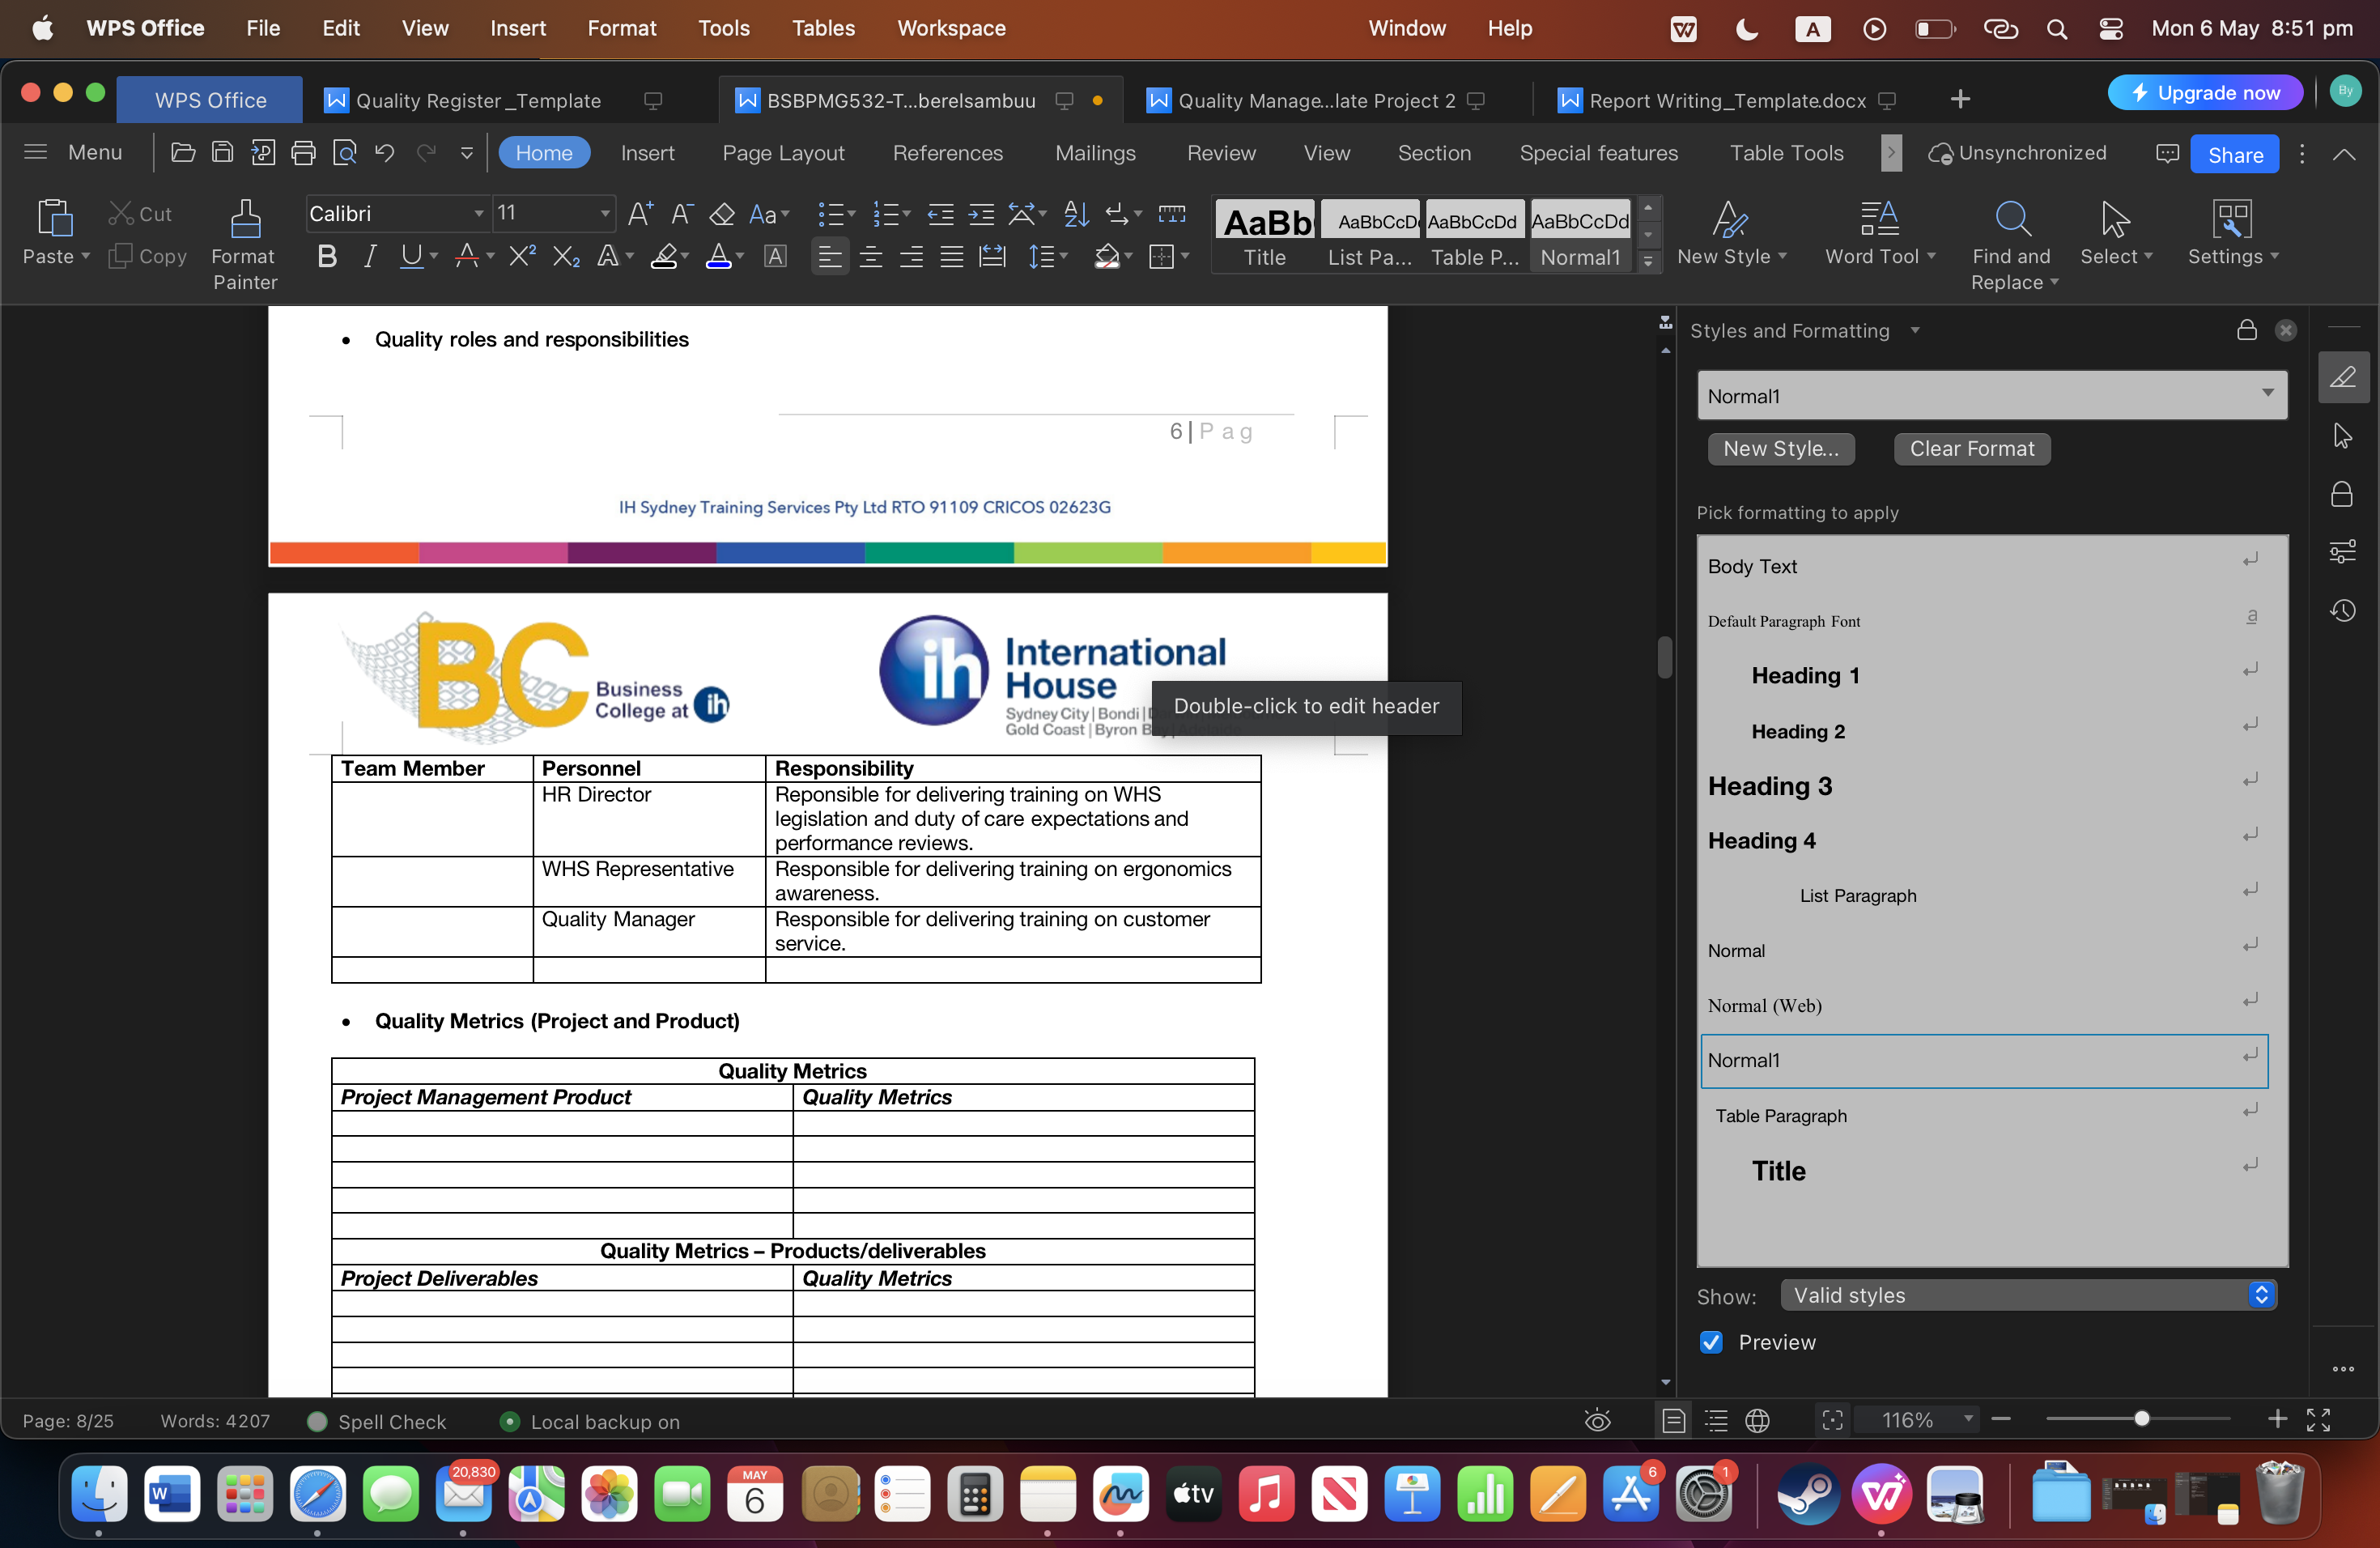Switch to the Report Writing_Template.docx tab
The image size is (2380, 1548).
point(1729,100)
